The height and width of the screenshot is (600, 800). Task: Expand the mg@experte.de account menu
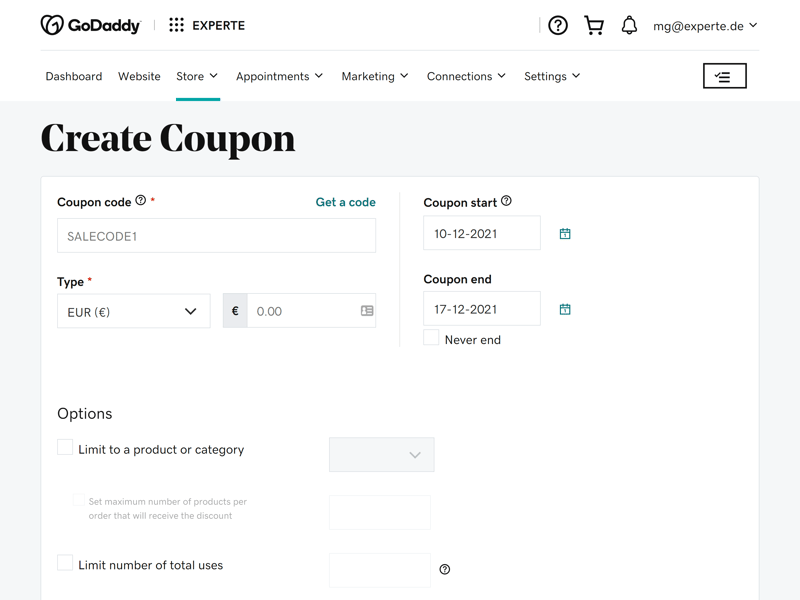point(705,26)
